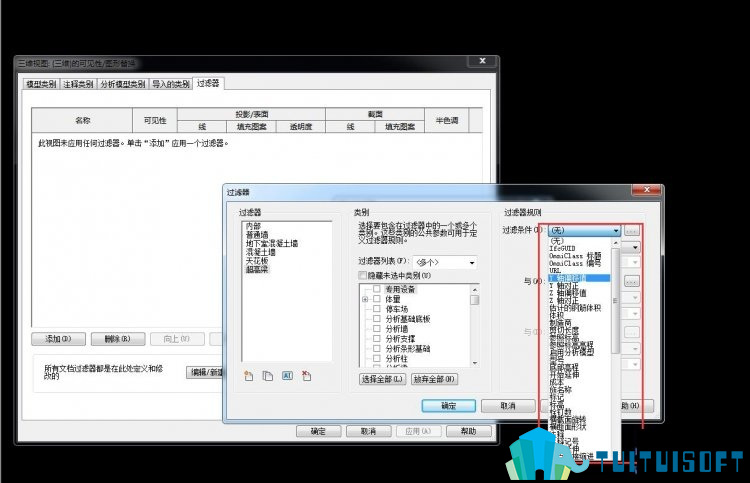
Task: Click 取消 in the 过滤器 dialog
Action: tap(508, 406)
